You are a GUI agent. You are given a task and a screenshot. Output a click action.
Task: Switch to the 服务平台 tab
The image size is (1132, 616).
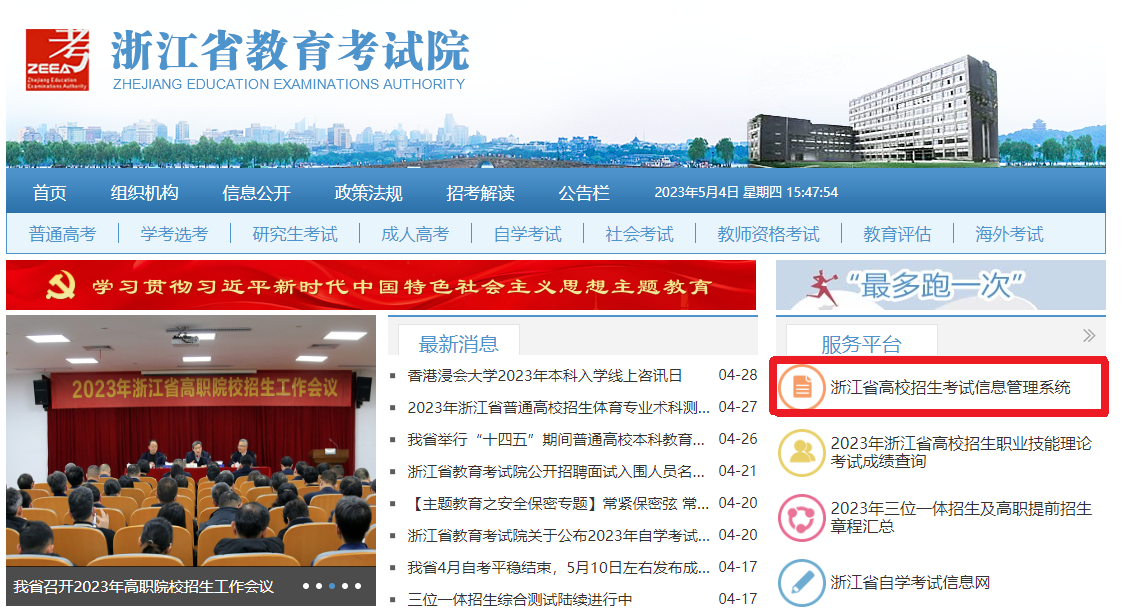861,344
